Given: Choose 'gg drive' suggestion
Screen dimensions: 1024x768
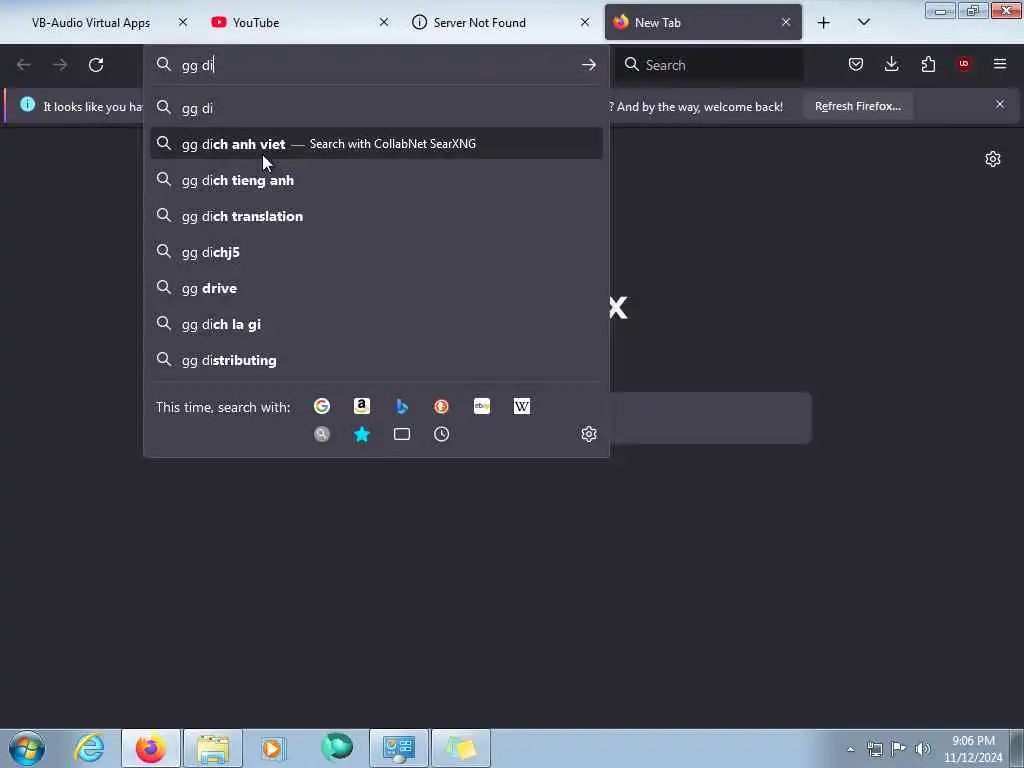Looking at the screenshot, I should [x=376, y=288].
